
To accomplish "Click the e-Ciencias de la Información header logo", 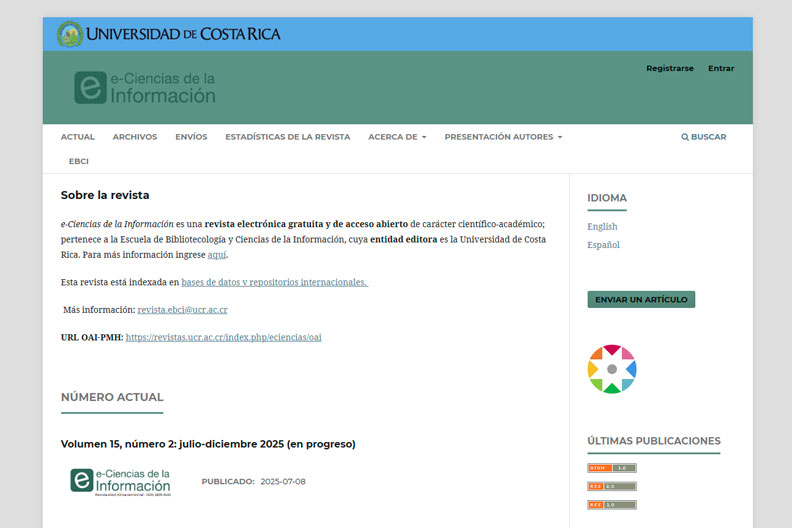I will (x=145, y=88).
